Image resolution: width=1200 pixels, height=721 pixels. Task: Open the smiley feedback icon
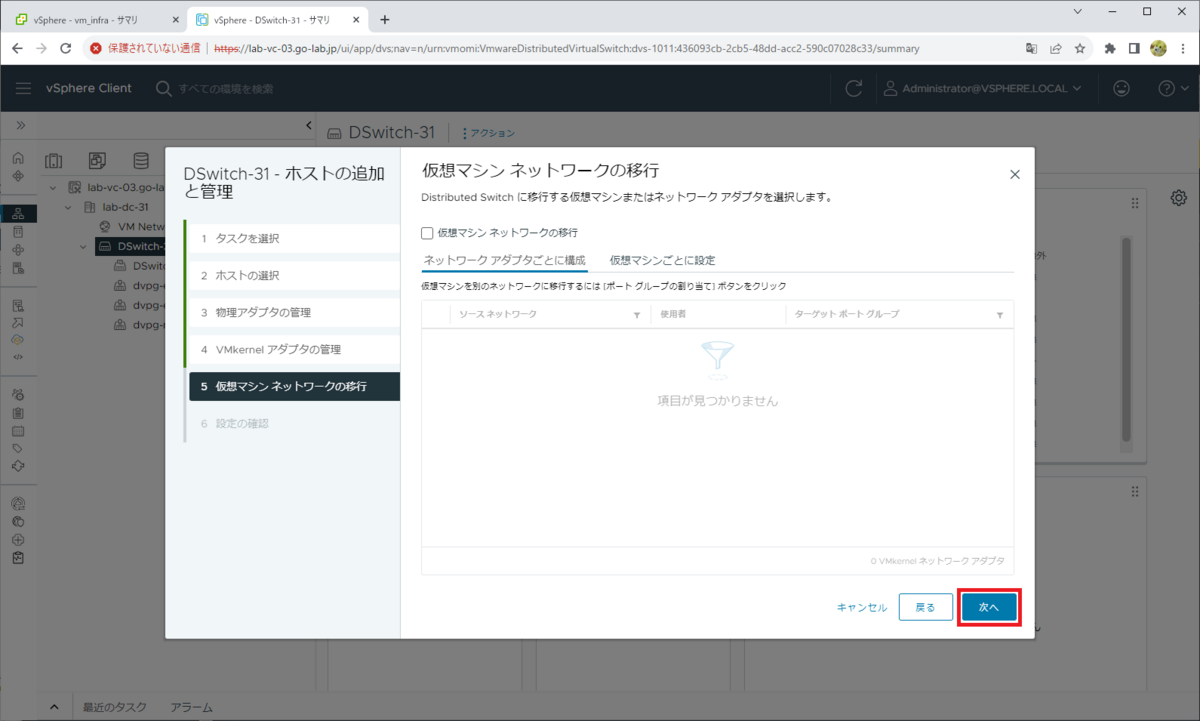coord(1121,88)
